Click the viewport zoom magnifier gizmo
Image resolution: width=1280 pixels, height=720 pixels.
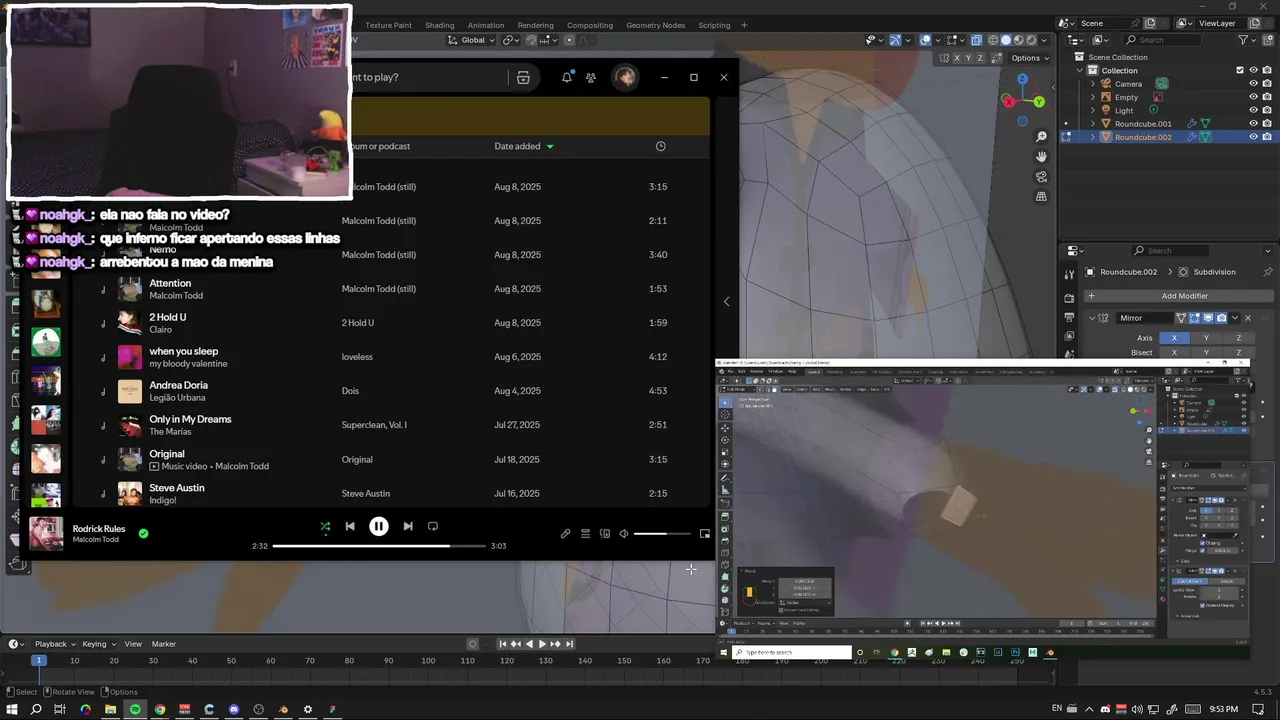tap(1041, 136)
